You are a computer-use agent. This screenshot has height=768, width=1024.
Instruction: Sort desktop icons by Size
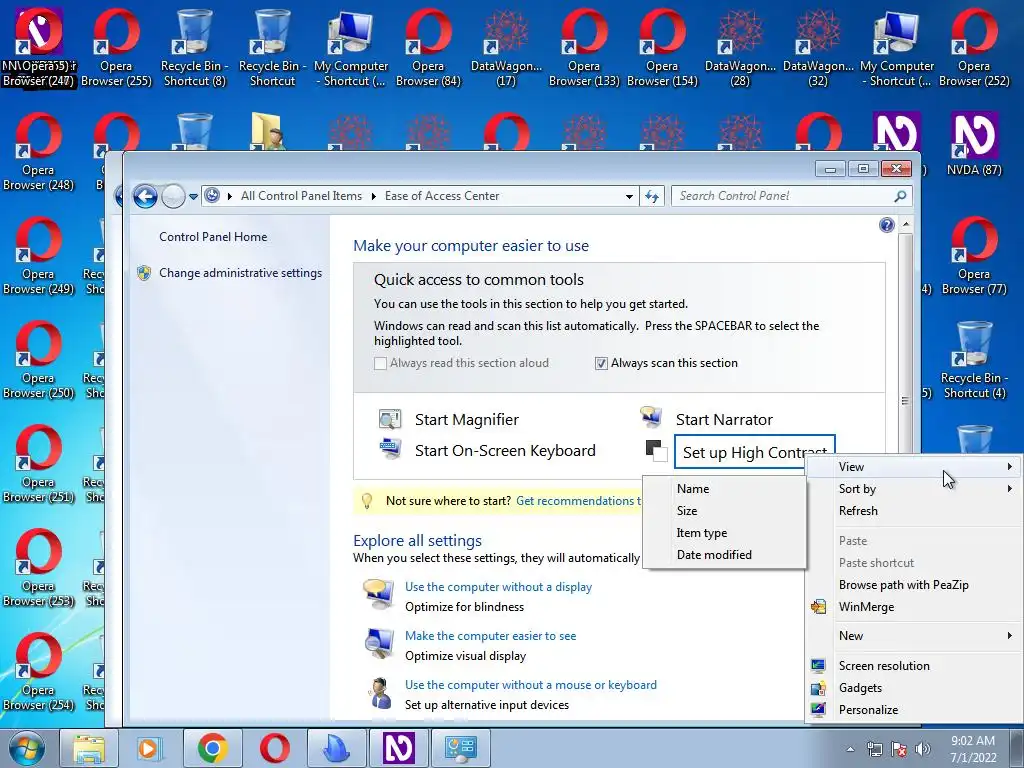tap(724, 511)
